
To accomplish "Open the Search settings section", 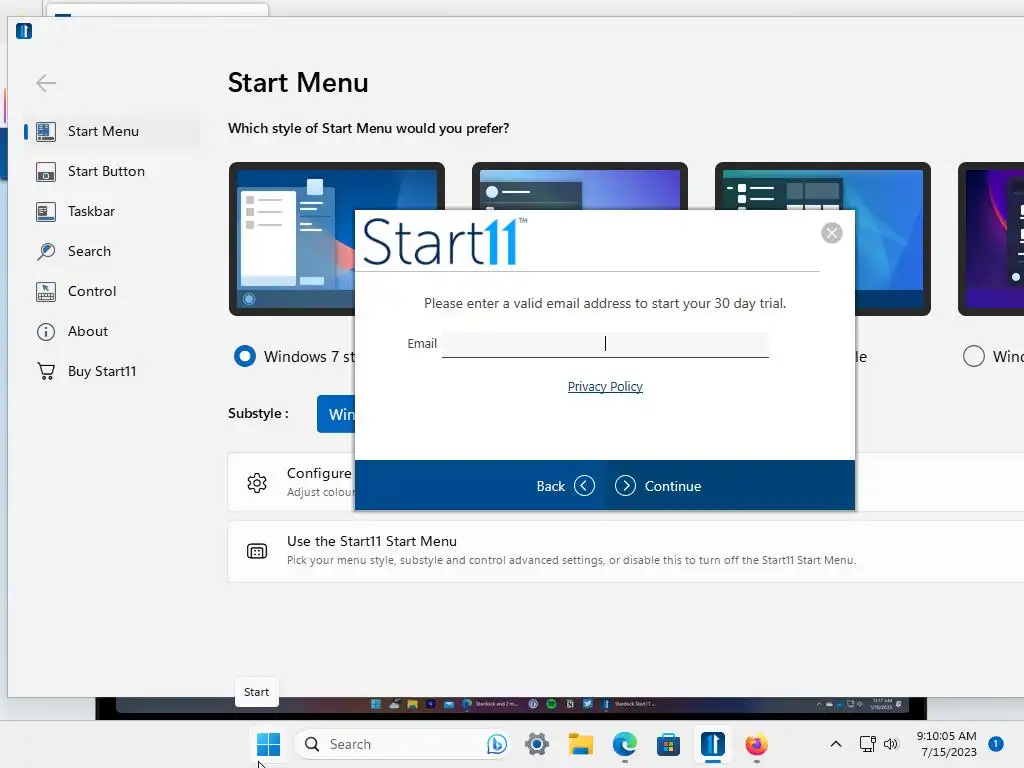I will click(111, 251).
